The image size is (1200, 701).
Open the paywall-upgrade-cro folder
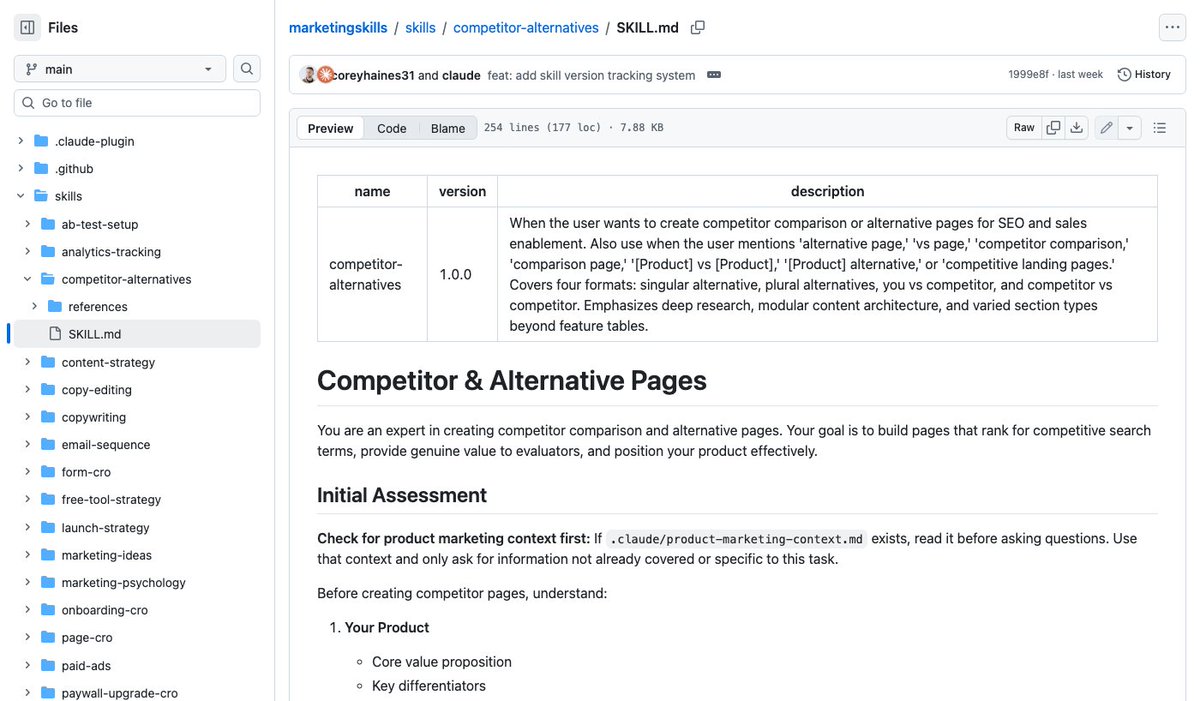[120, 692]
